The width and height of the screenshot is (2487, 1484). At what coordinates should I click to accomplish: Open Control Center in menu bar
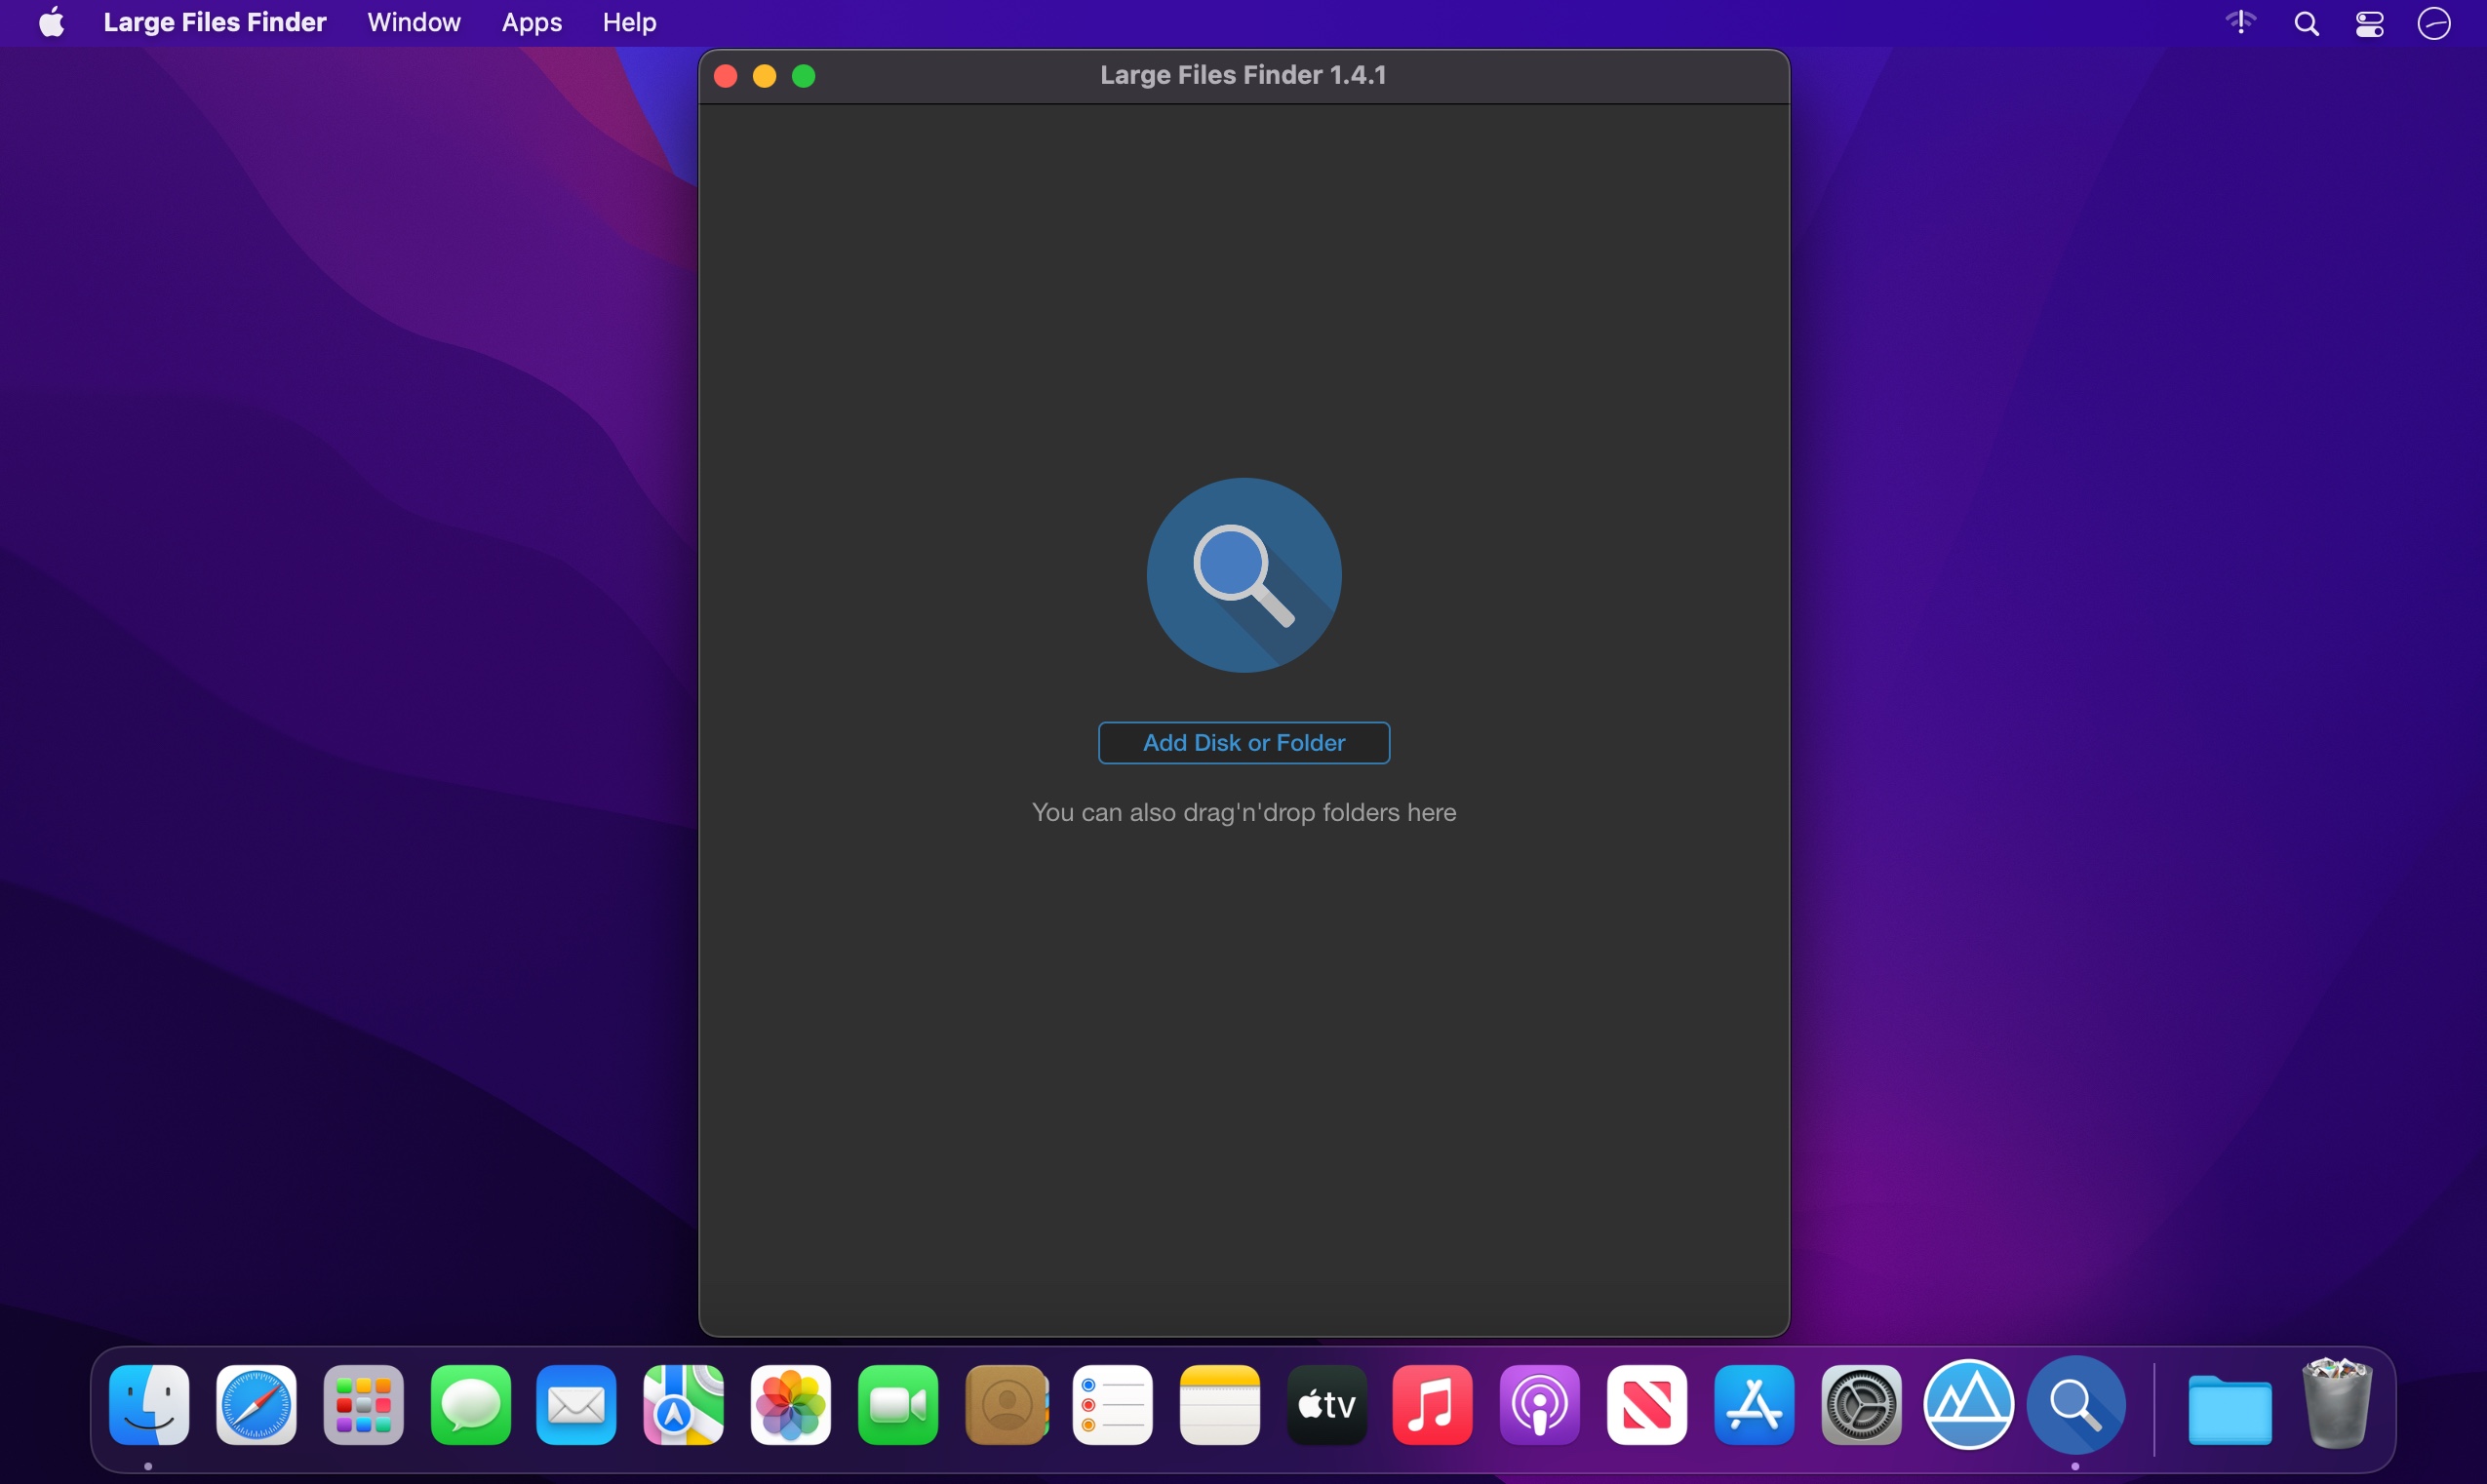click(2369, 23)
